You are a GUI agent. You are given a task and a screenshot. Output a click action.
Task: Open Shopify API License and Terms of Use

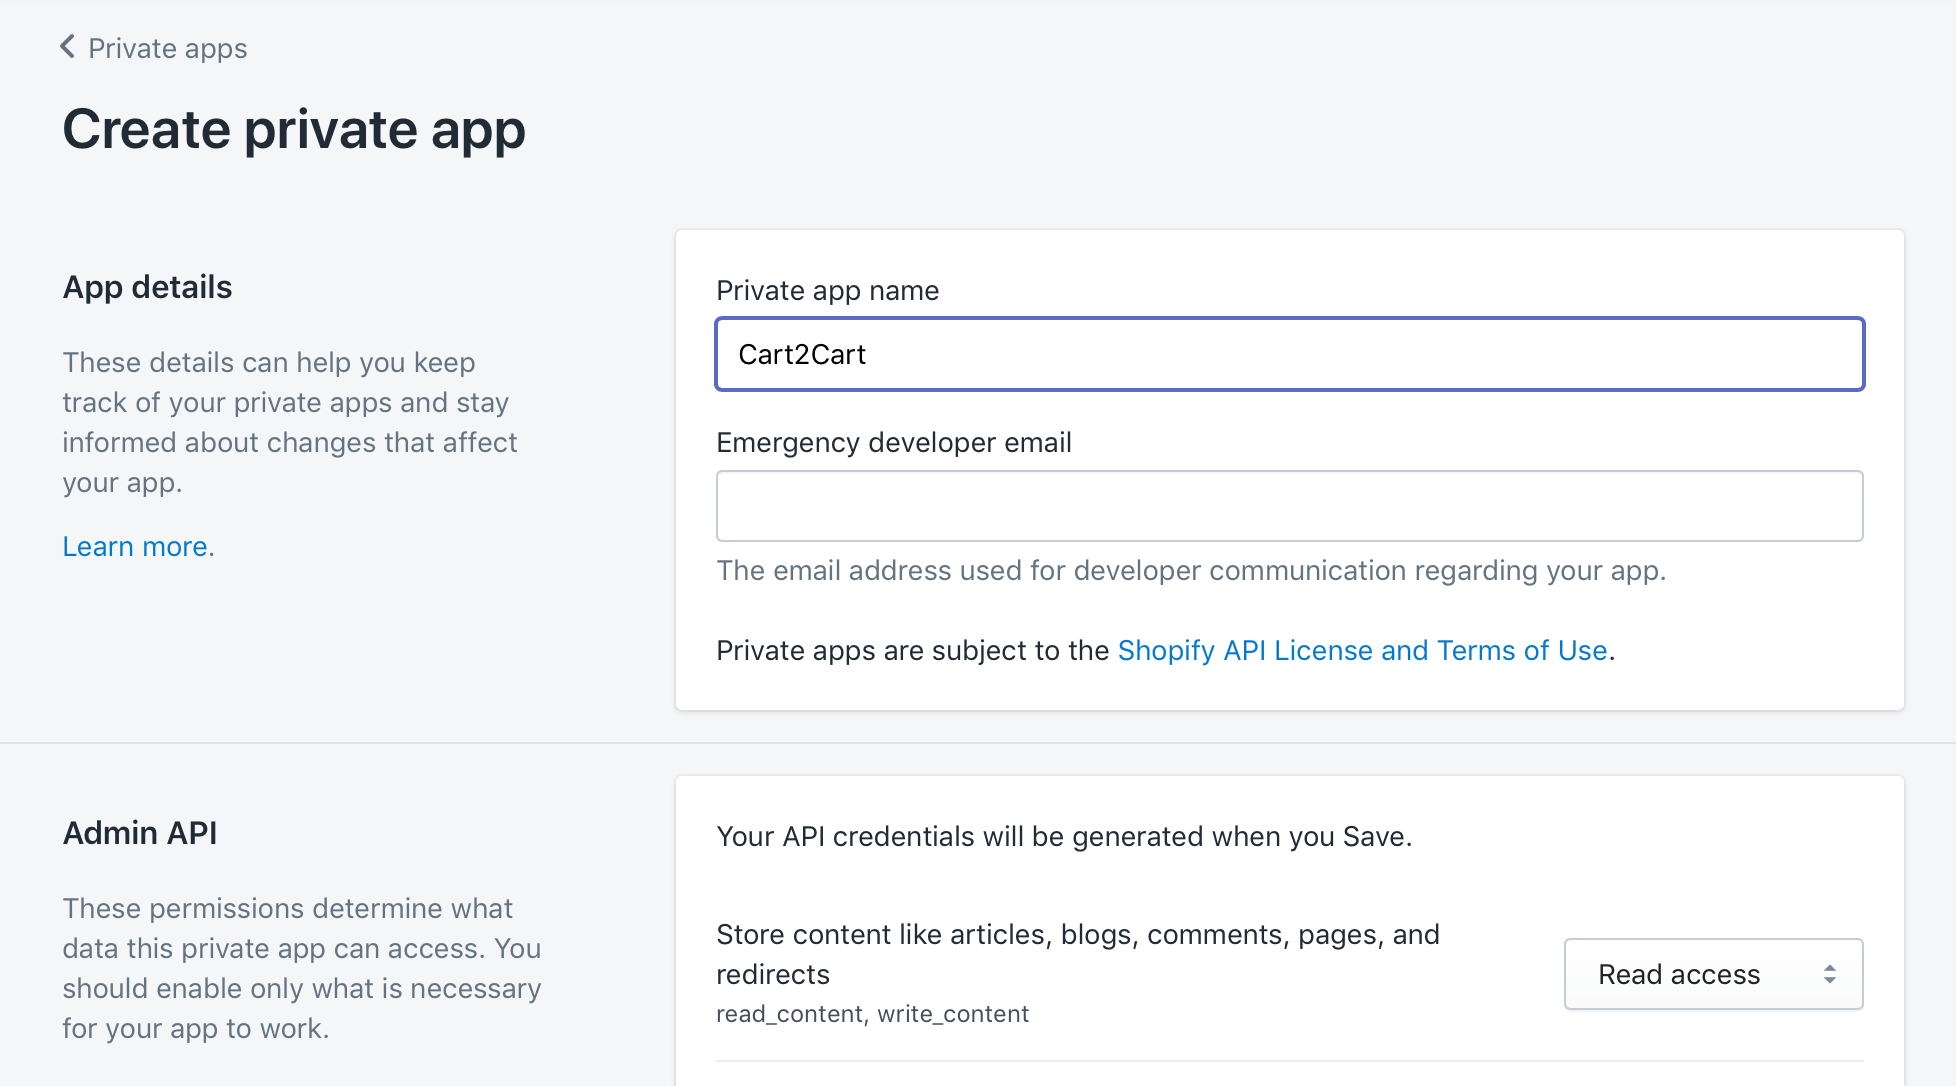(x=1362, y=650)
